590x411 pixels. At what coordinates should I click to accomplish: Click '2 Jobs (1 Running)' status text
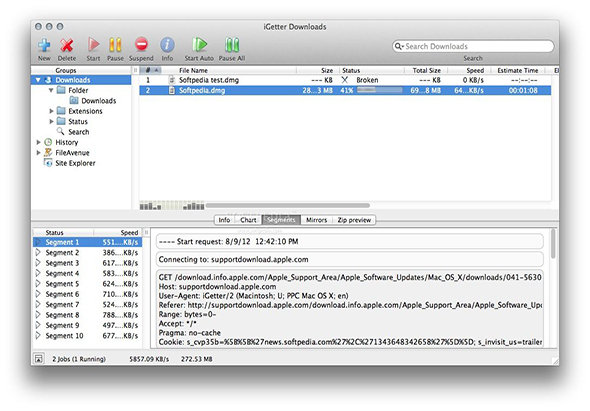tap(79, 359)
